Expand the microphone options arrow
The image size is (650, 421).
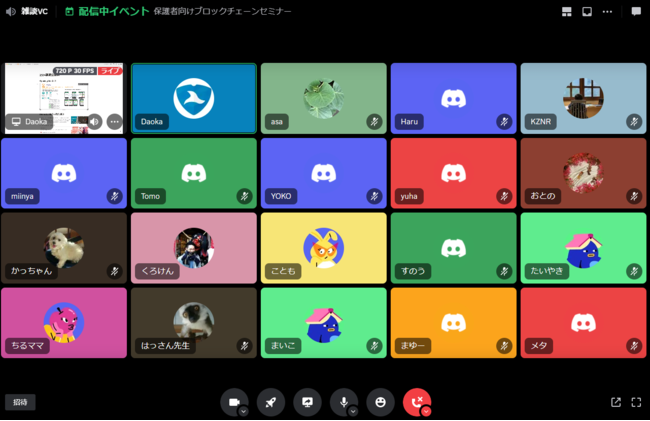point(354,410)
